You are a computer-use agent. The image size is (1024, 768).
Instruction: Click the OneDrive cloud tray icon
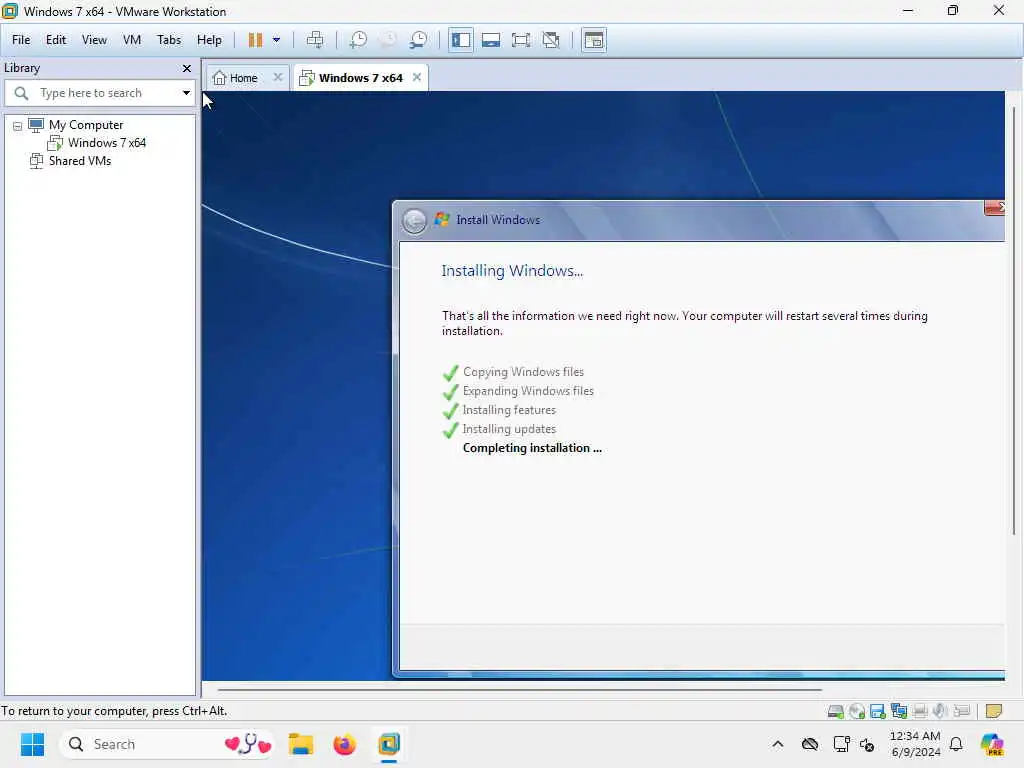pyautogui.click(x=810, y=744)
